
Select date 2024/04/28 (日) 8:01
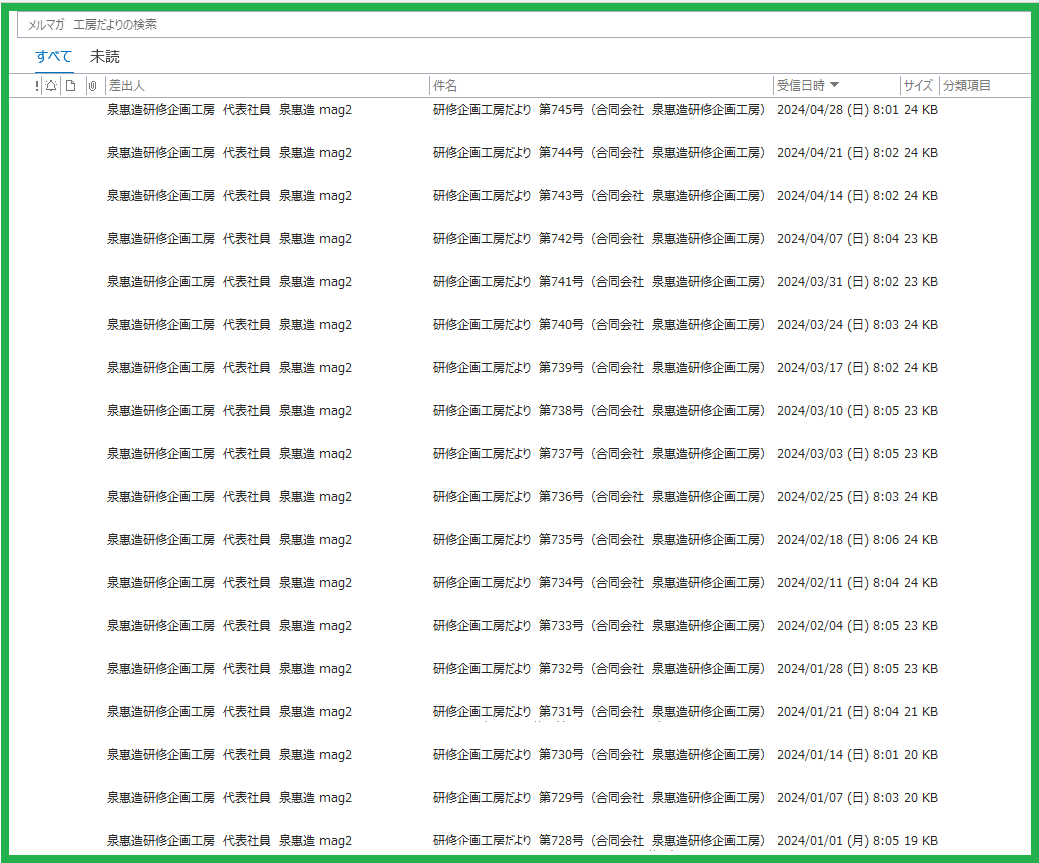[838, 109]
